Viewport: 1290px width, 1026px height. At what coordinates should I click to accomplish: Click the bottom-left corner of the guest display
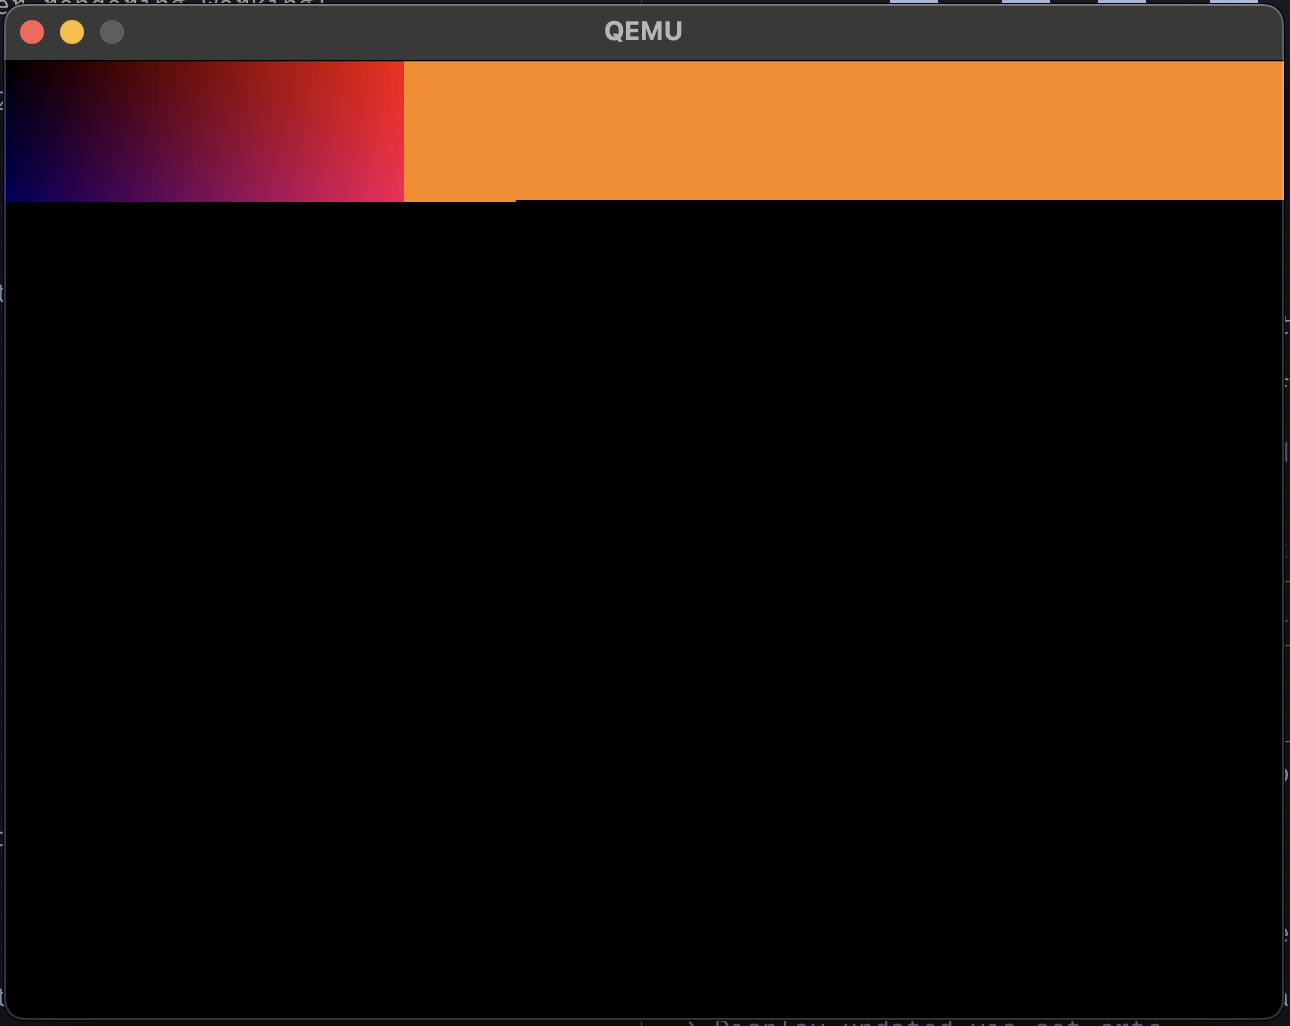pos(15,1015)
